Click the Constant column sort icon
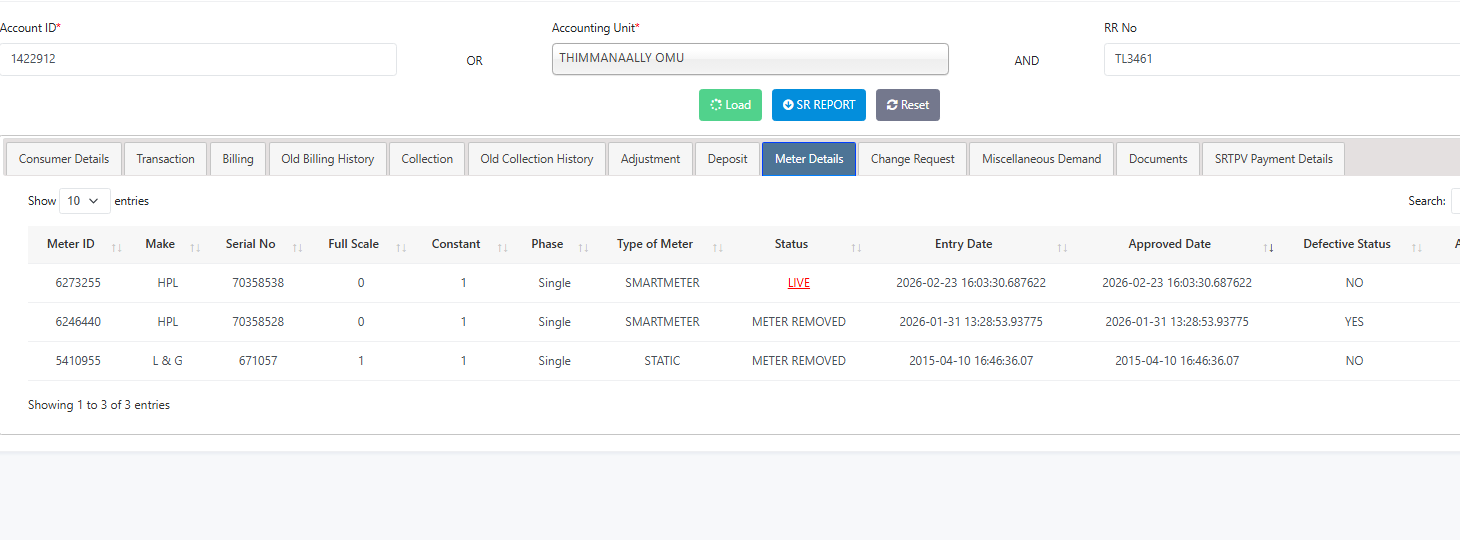1460x540 pixels. coord(502,247)
